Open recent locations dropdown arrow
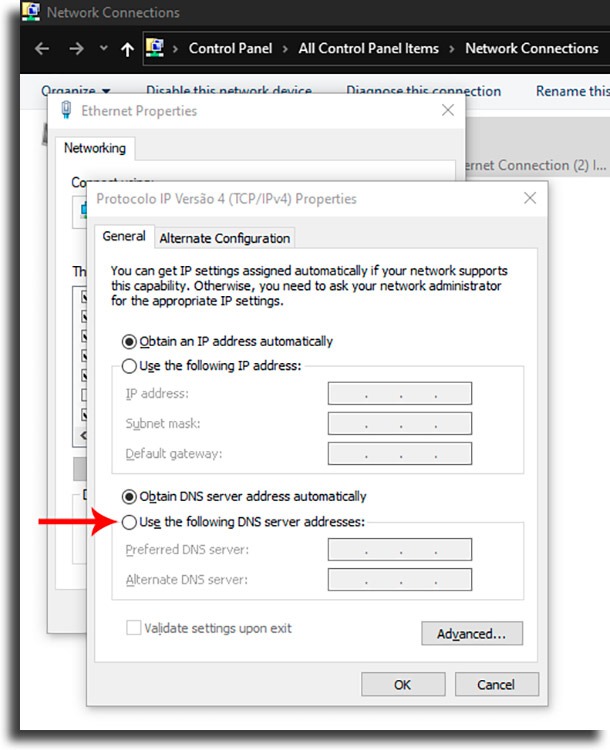Screen dimensions: 610x750 tap(103, 48)
